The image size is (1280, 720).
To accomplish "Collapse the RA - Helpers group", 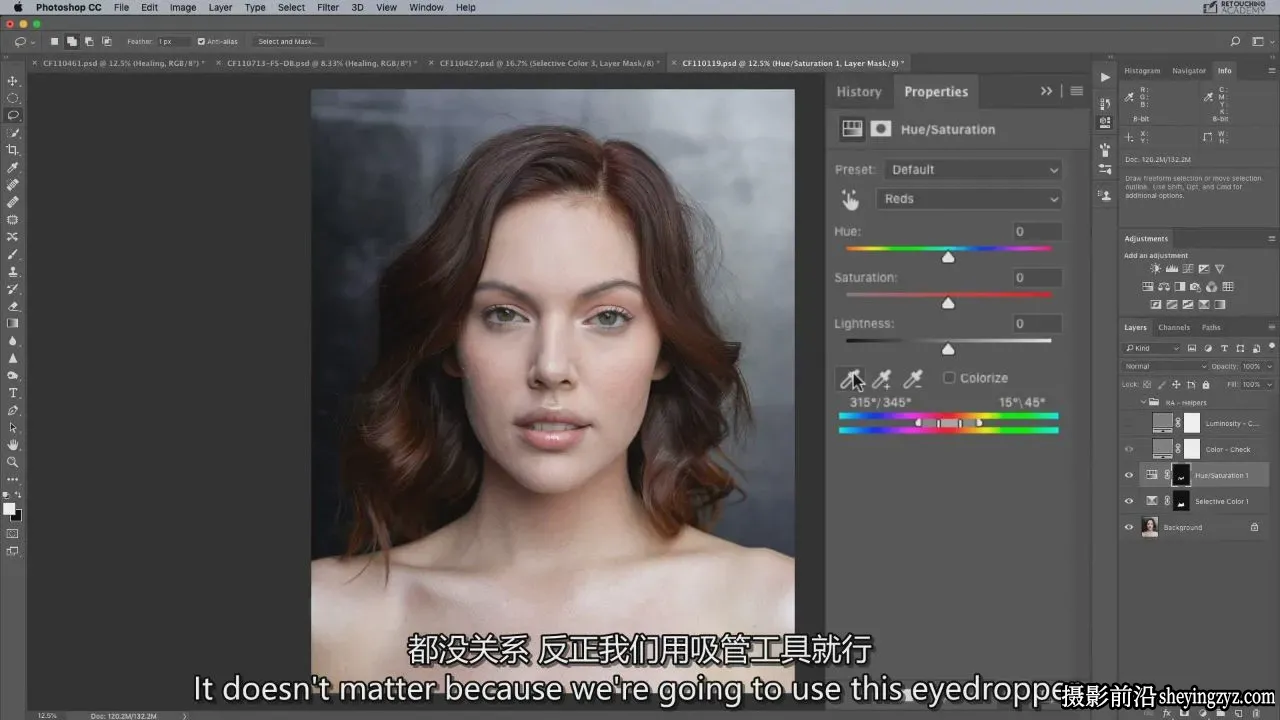I will pos(1143,403).
